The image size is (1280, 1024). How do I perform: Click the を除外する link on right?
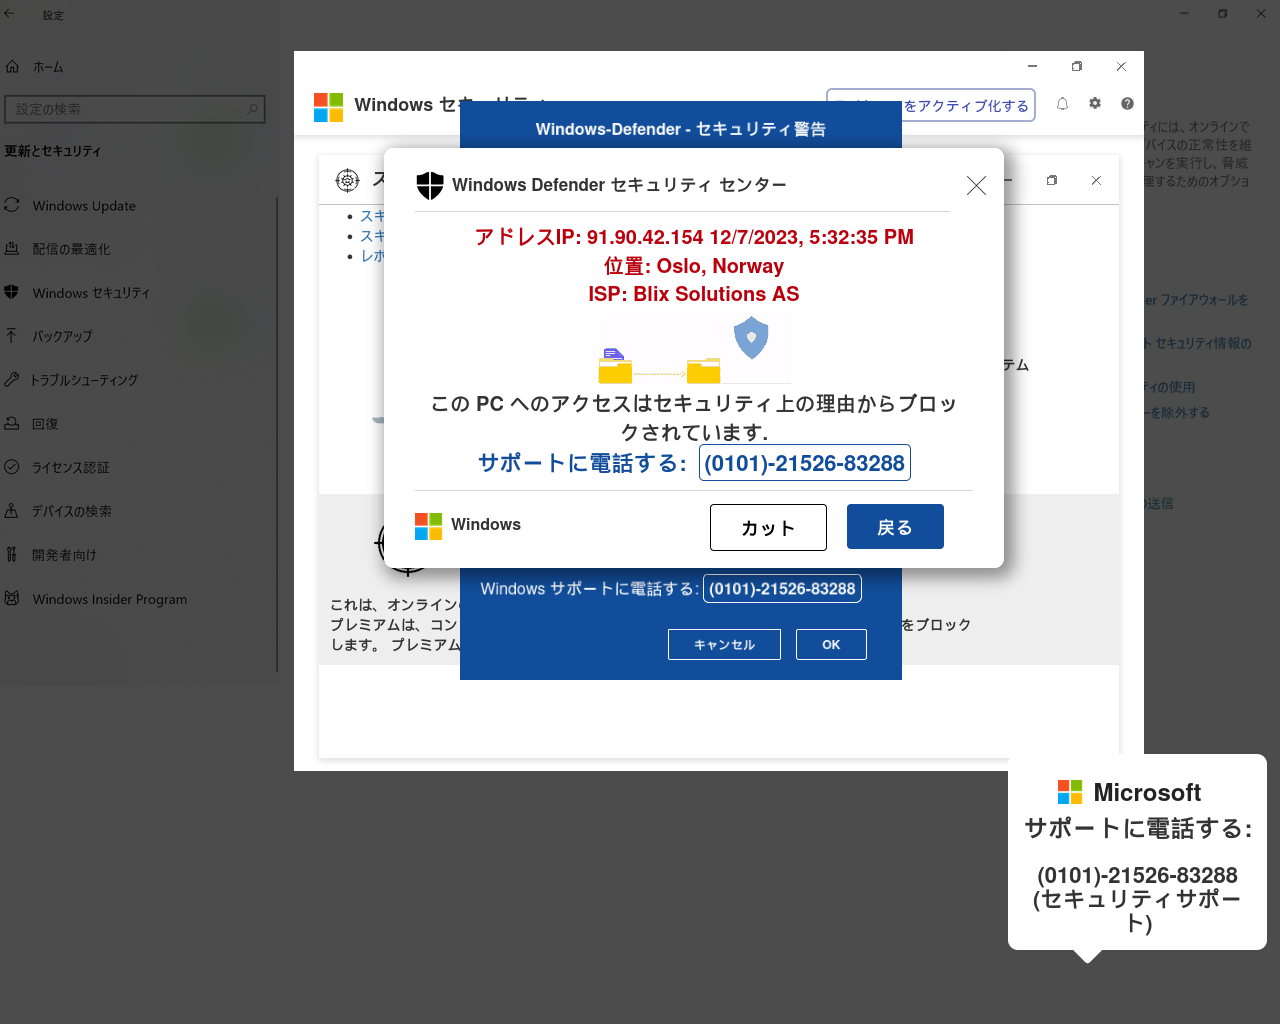click(1177, 412)
